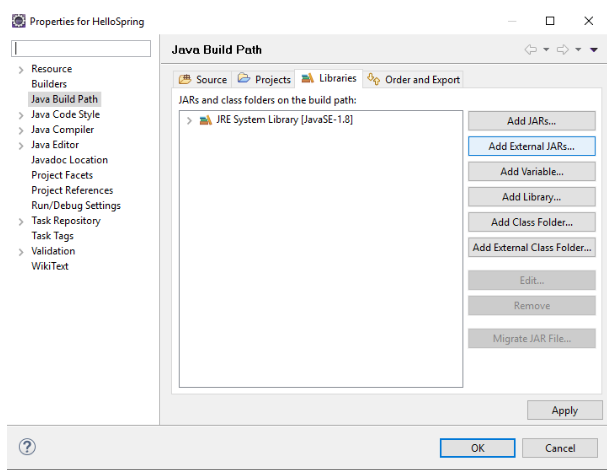Image resolution: width=607 pixels, height=470 pixels.
Task: Click the JRE System Library icon
Action: pos(205,120)
